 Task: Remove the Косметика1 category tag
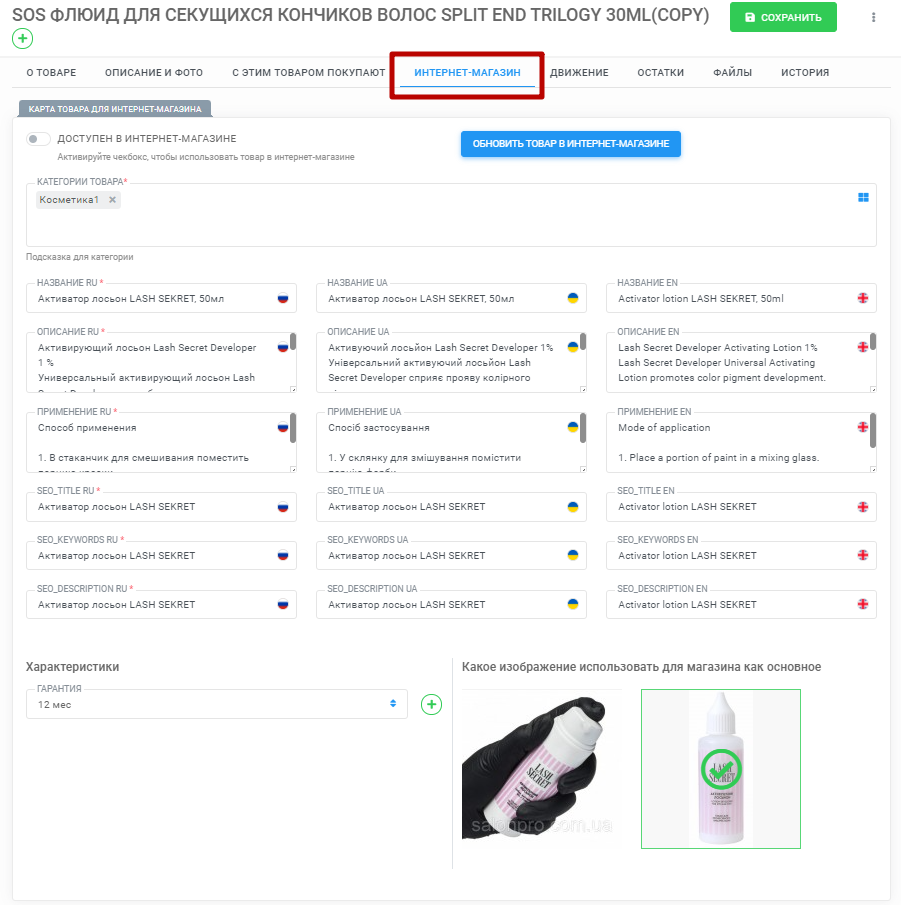point(113,200)
